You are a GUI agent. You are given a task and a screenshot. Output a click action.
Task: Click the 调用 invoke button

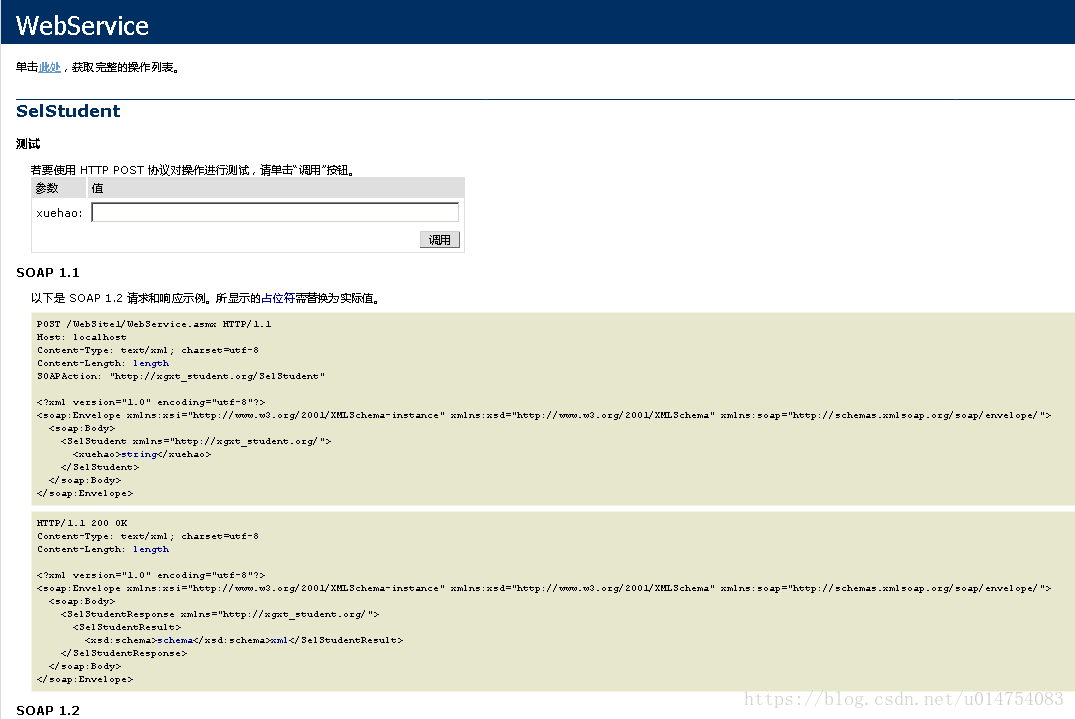tap(439, 240)
